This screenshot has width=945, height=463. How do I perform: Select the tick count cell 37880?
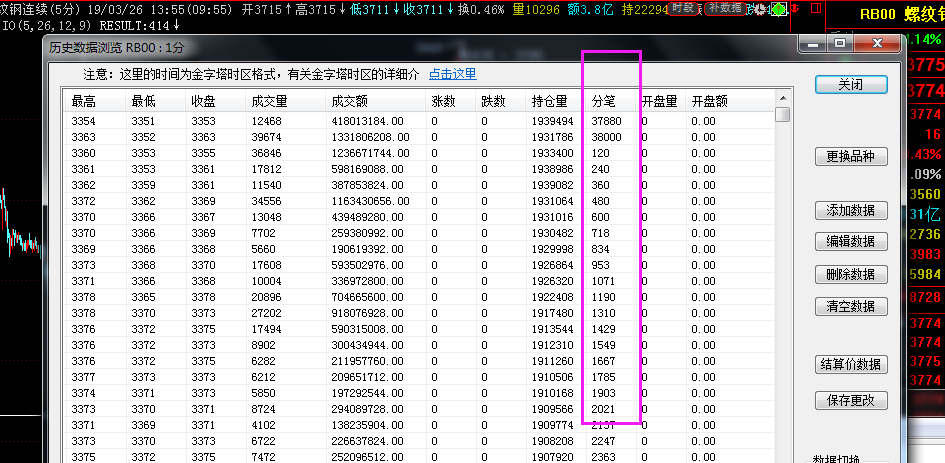click(606, 121)
